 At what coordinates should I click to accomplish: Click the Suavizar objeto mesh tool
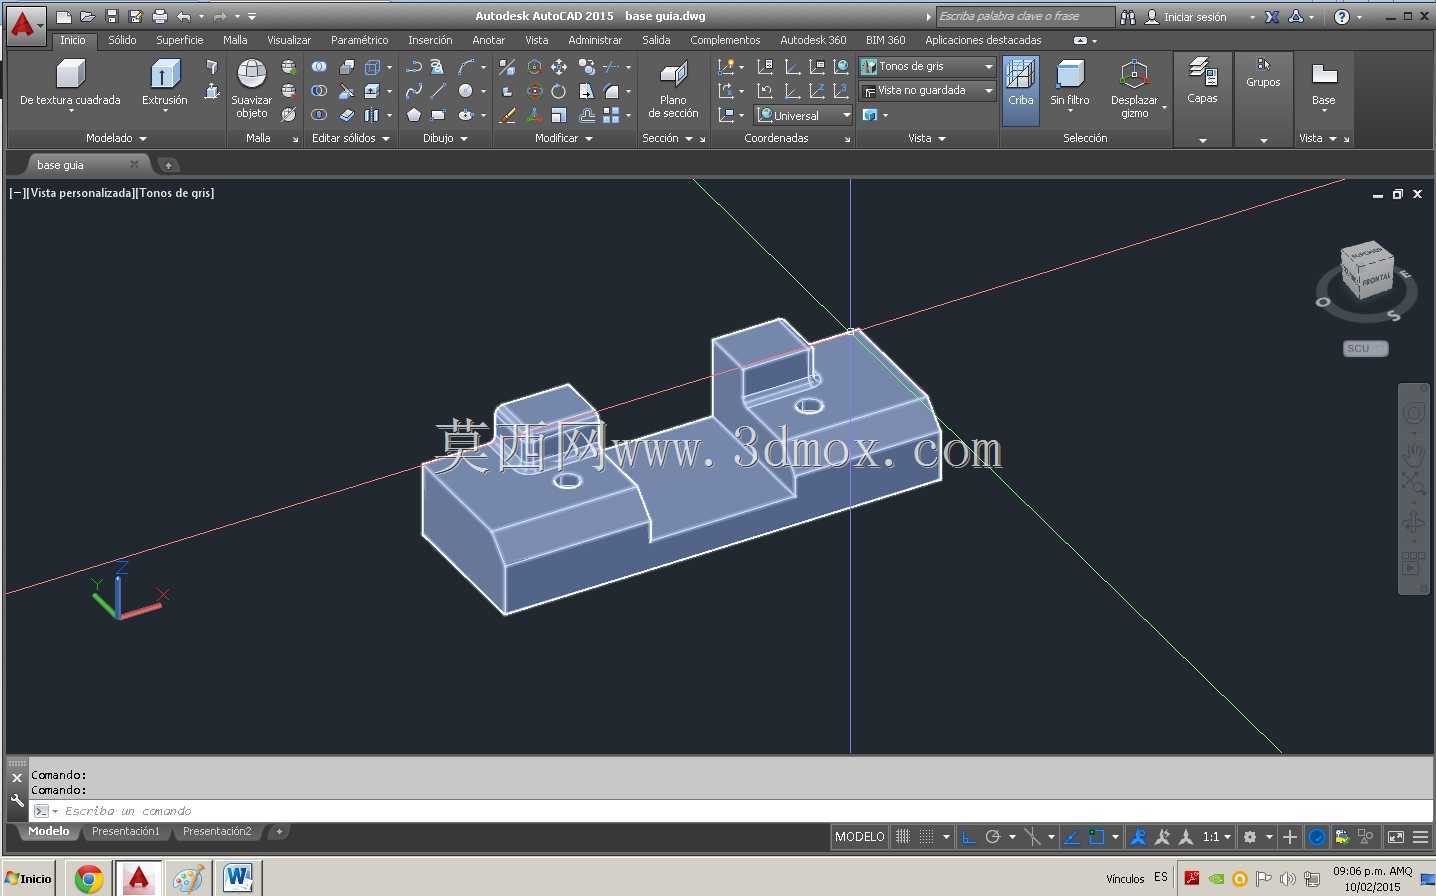(251, 88)
